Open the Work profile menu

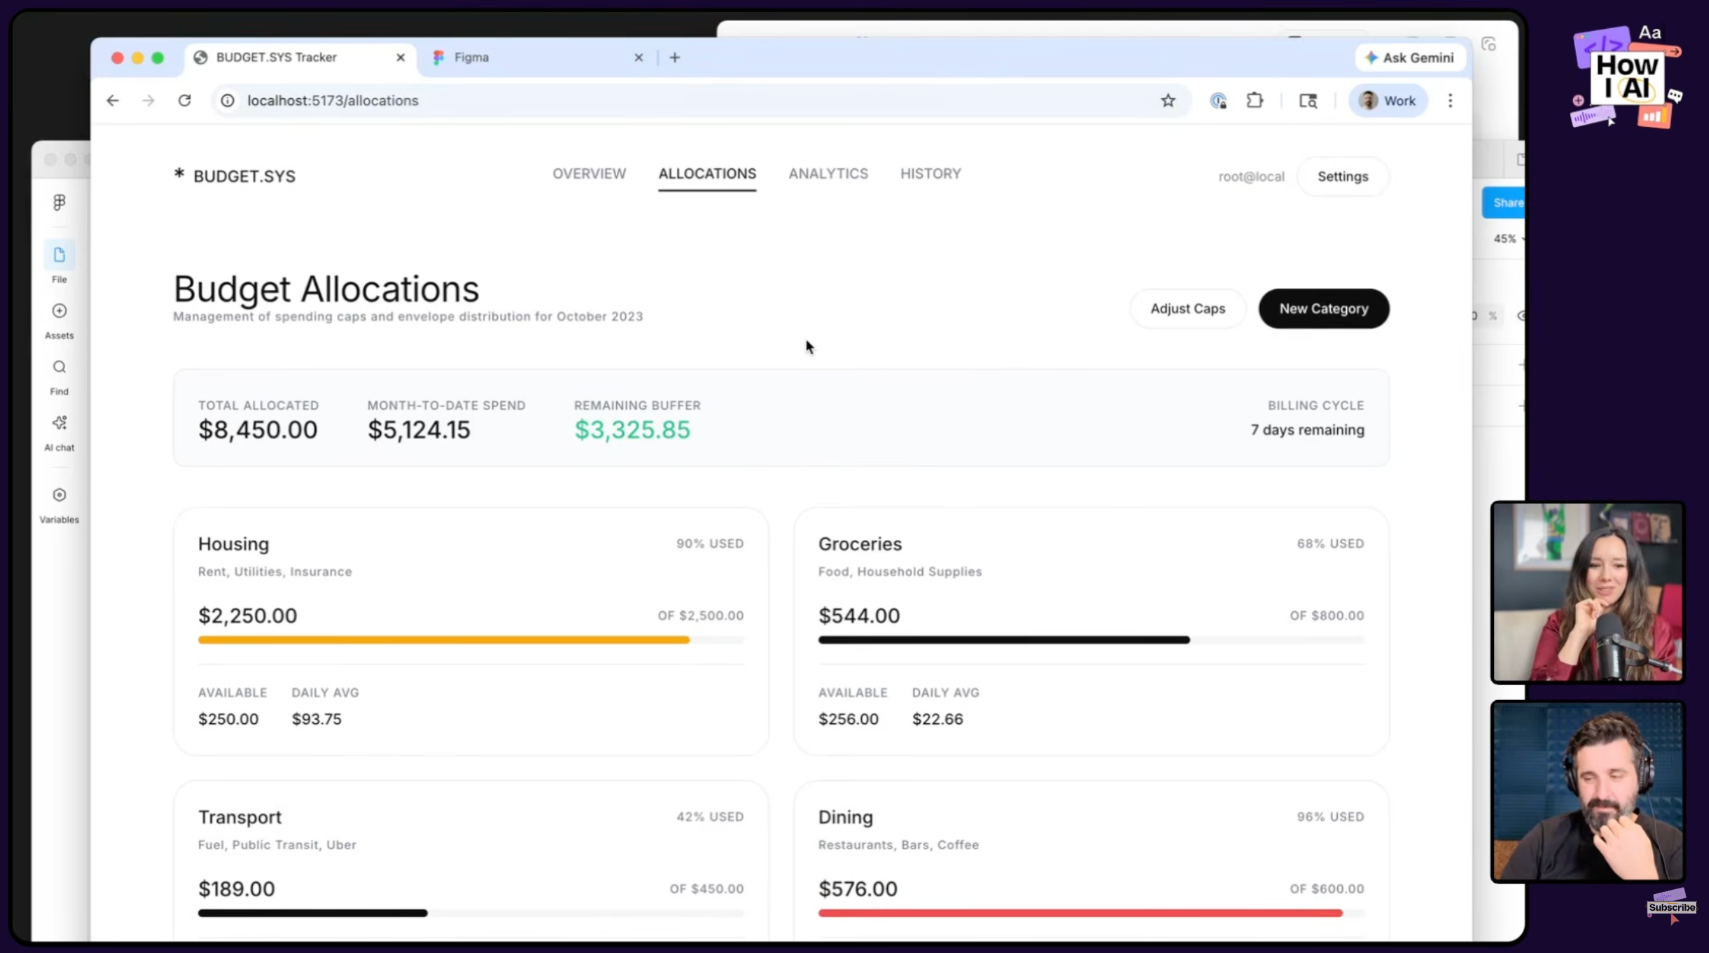(x=1387, y=101)
